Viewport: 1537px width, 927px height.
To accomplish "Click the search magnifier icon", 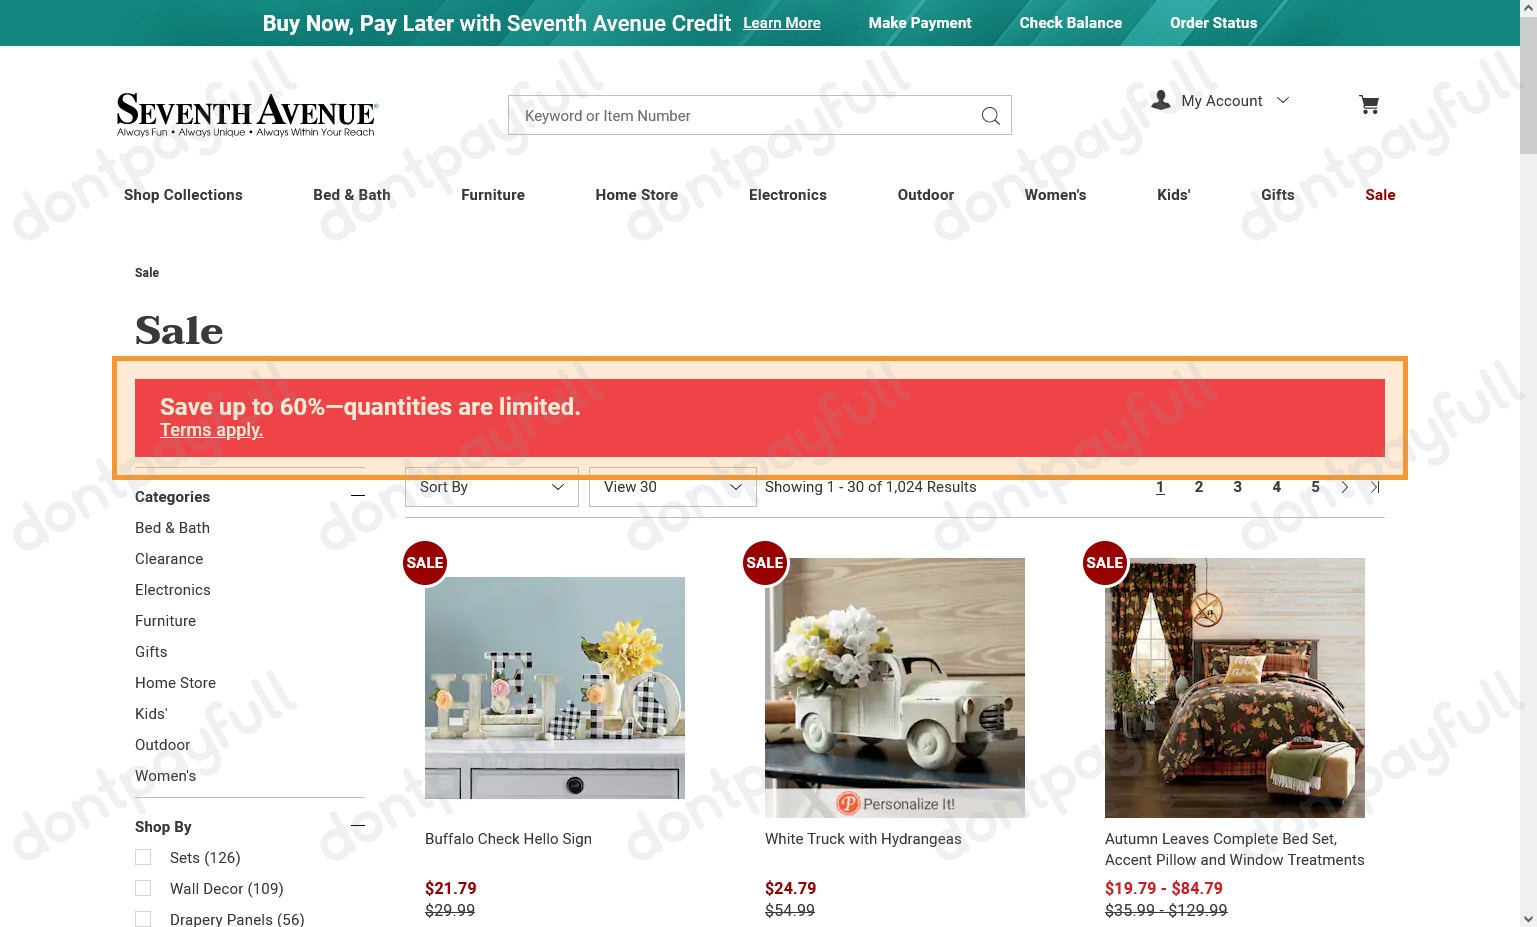I will click(990, 116).
